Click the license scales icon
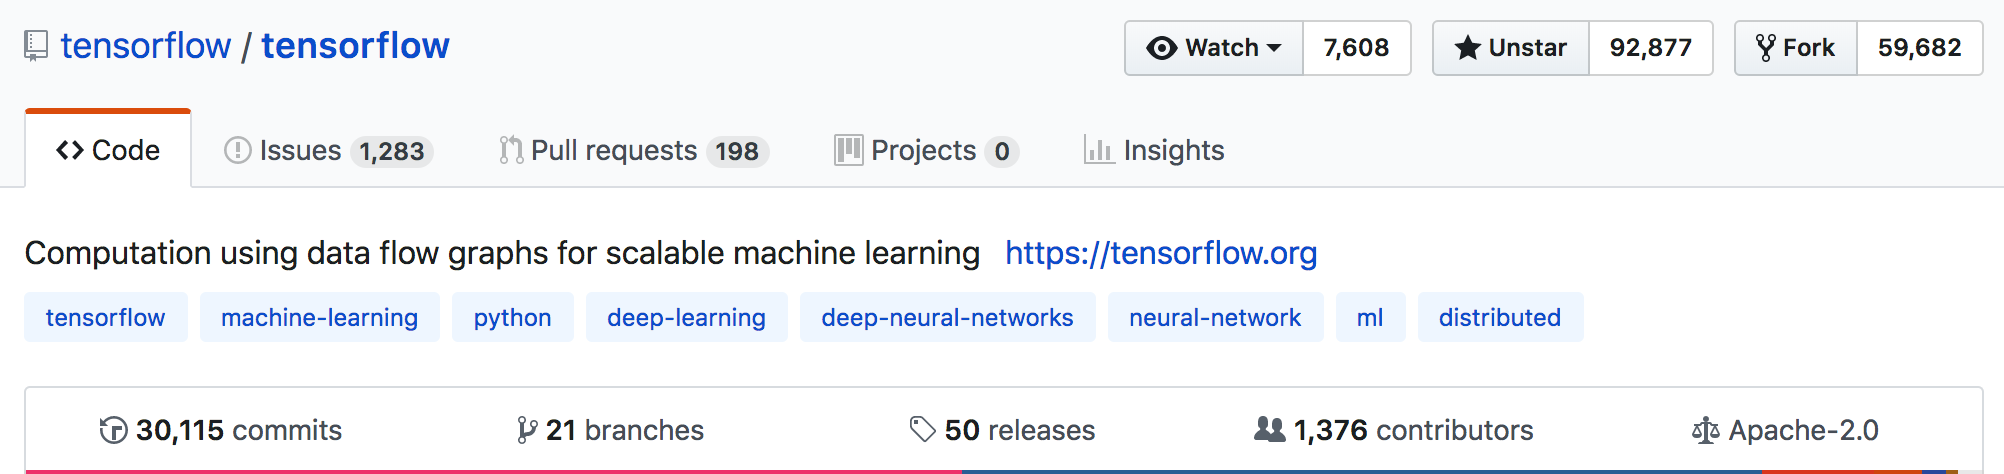The width and height of the screenshot is (2004, 474). tap(1706, 431)
